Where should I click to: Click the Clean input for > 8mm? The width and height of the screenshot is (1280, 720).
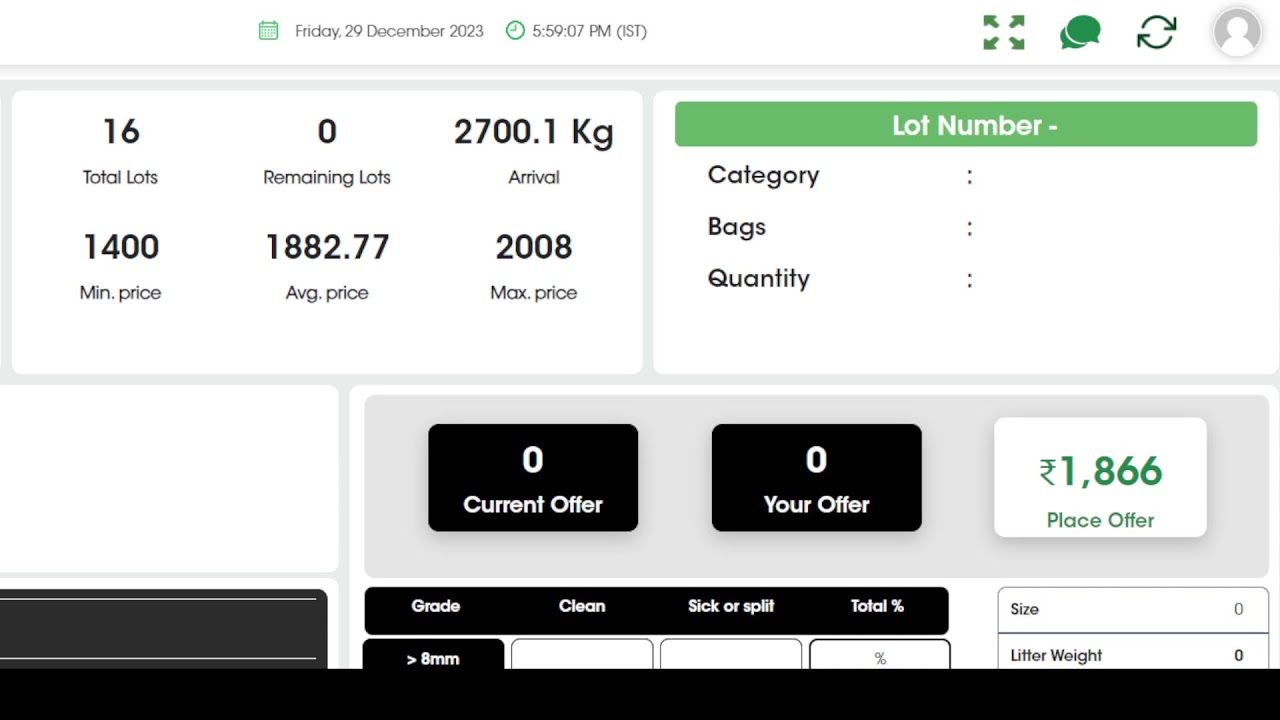[582, 654]
